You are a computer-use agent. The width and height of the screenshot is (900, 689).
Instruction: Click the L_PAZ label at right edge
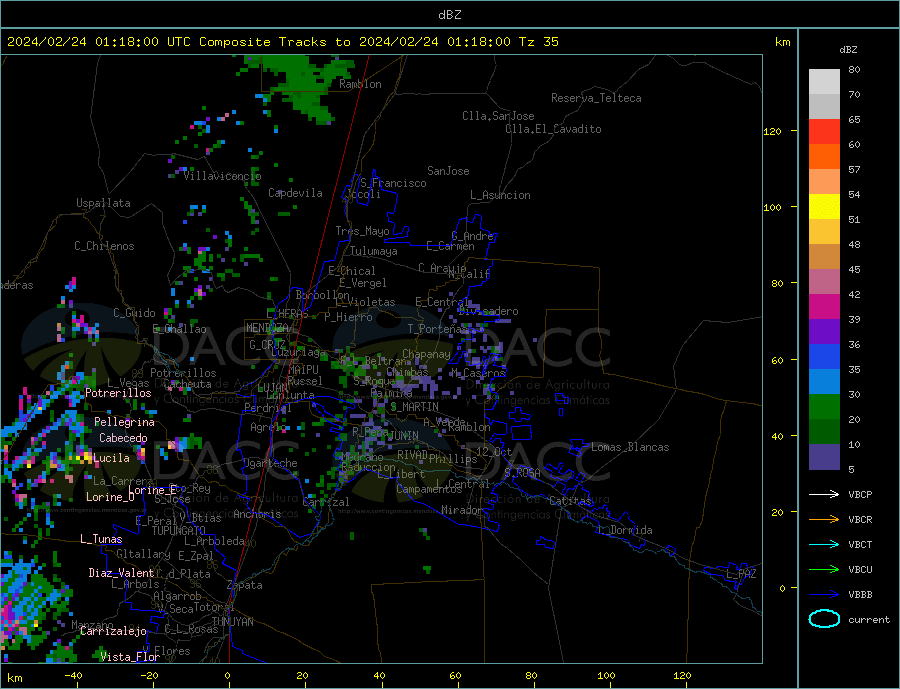point(741,574)
